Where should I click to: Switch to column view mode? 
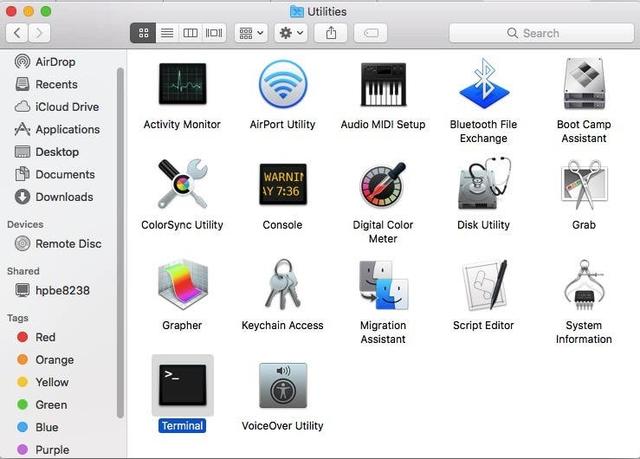pos(190,33)
